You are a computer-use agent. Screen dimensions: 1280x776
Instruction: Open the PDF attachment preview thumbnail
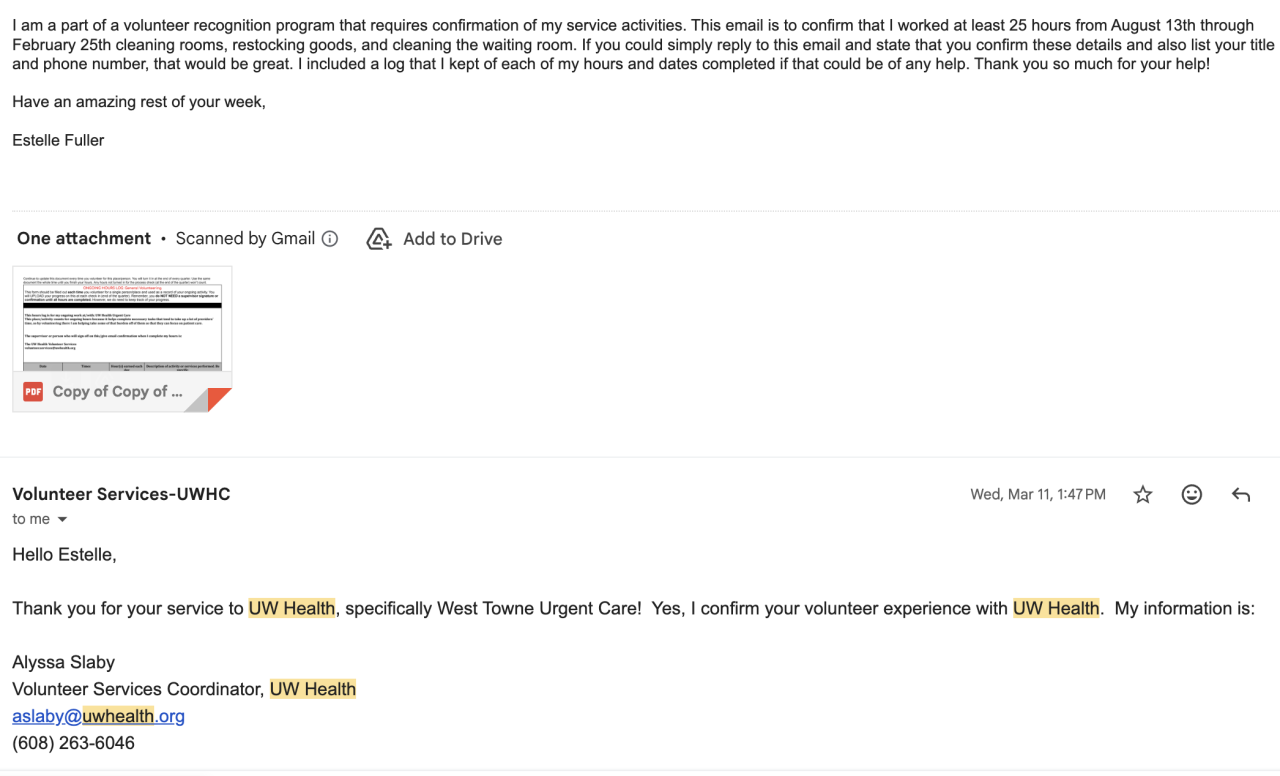point(122,320)
